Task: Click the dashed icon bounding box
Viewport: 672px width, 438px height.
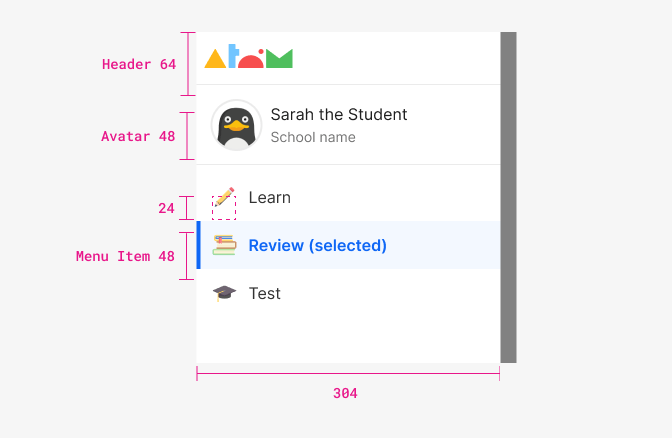Action: point(224,208)
